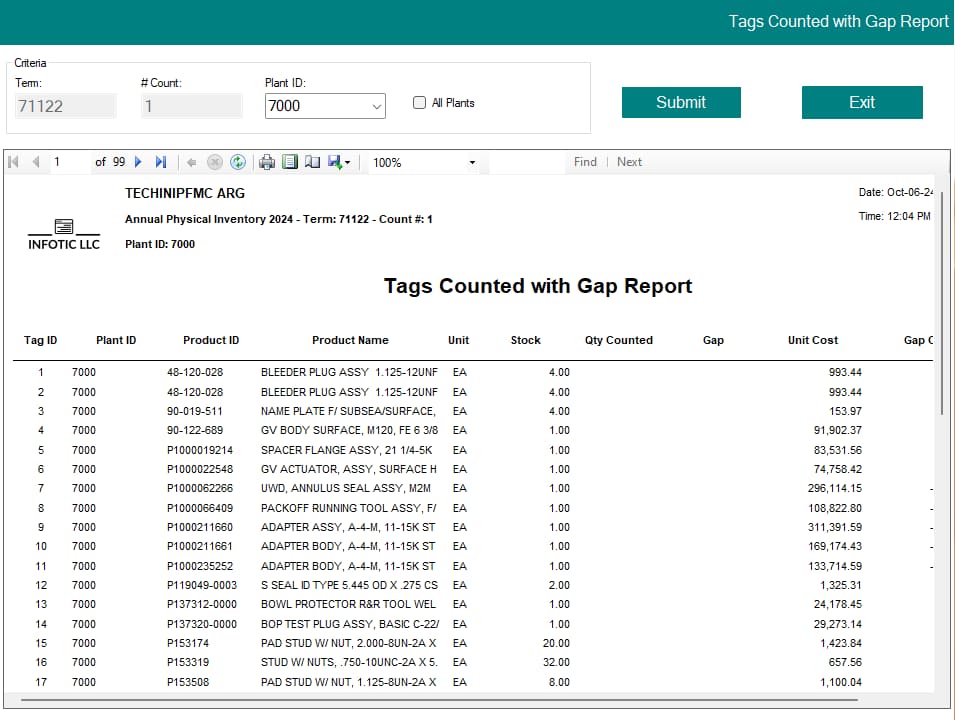This screenshot has width=955, height=720.
Task: Open page setup
Action: point(312,162)
